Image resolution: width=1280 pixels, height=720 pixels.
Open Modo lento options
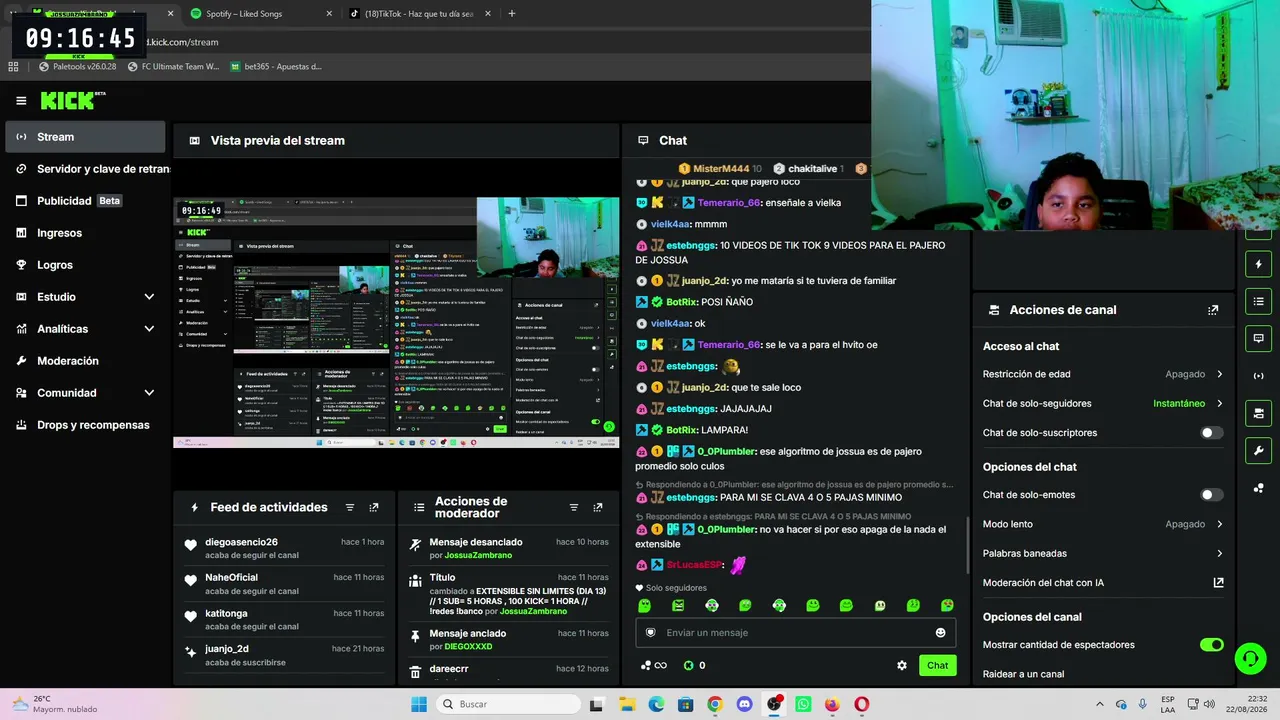pyautogui.click(x=1103, y=524)
